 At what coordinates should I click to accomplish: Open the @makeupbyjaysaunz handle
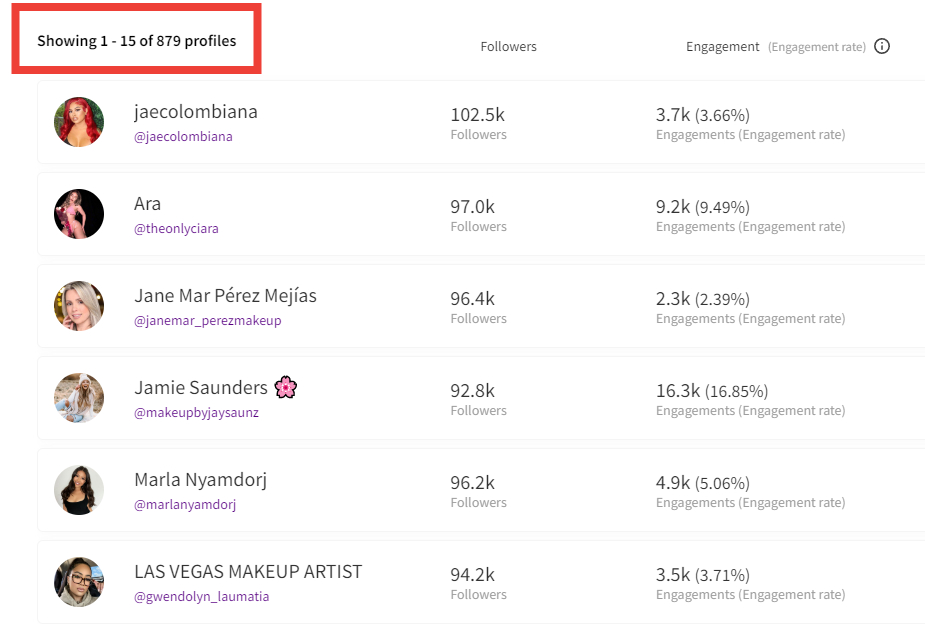[196, 413]
